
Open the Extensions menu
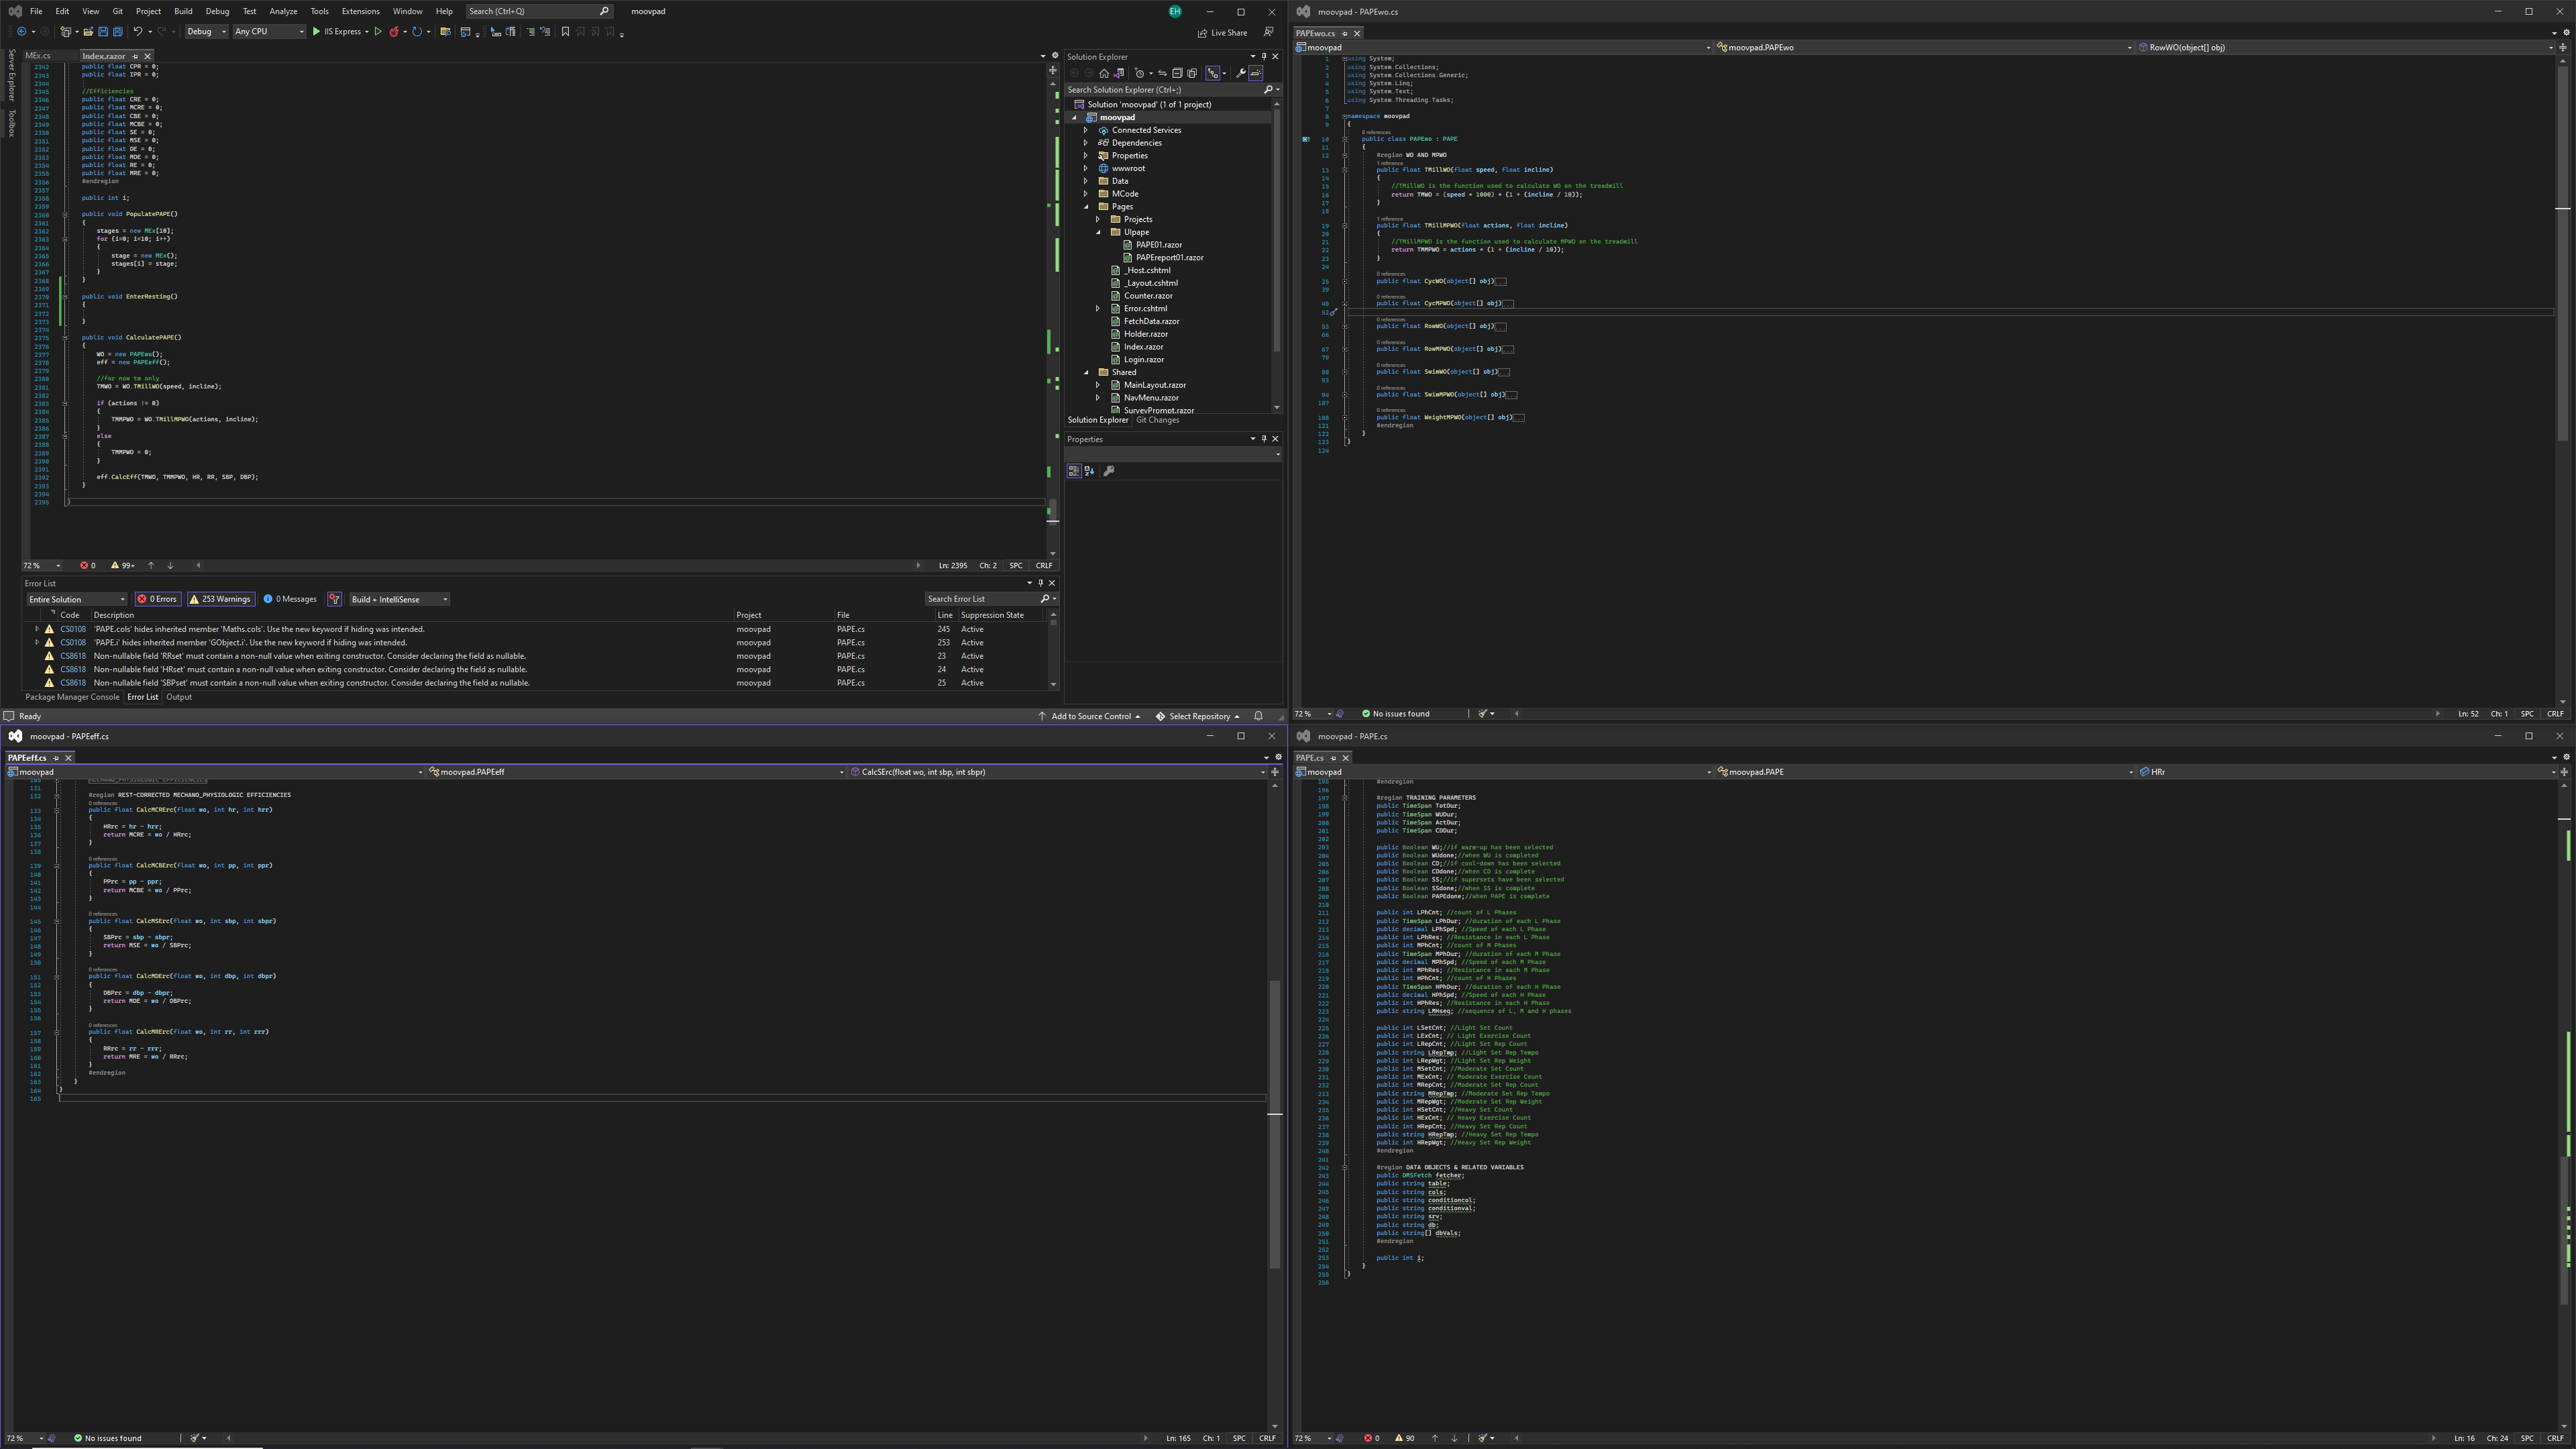pyautogui.click(x=360, y=11)
